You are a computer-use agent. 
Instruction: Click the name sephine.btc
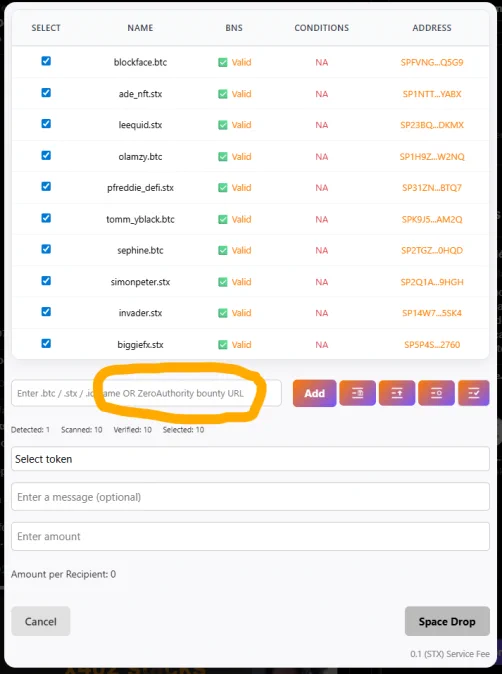(x=140, y=250)
